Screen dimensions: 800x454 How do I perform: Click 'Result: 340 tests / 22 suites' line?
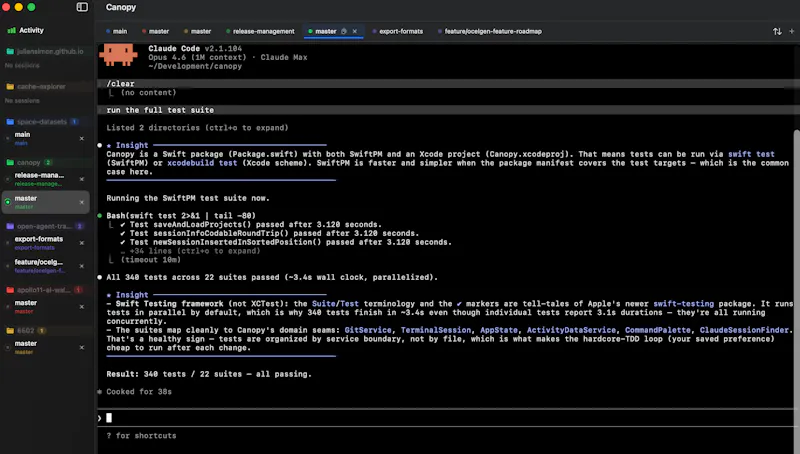(209, 374)
